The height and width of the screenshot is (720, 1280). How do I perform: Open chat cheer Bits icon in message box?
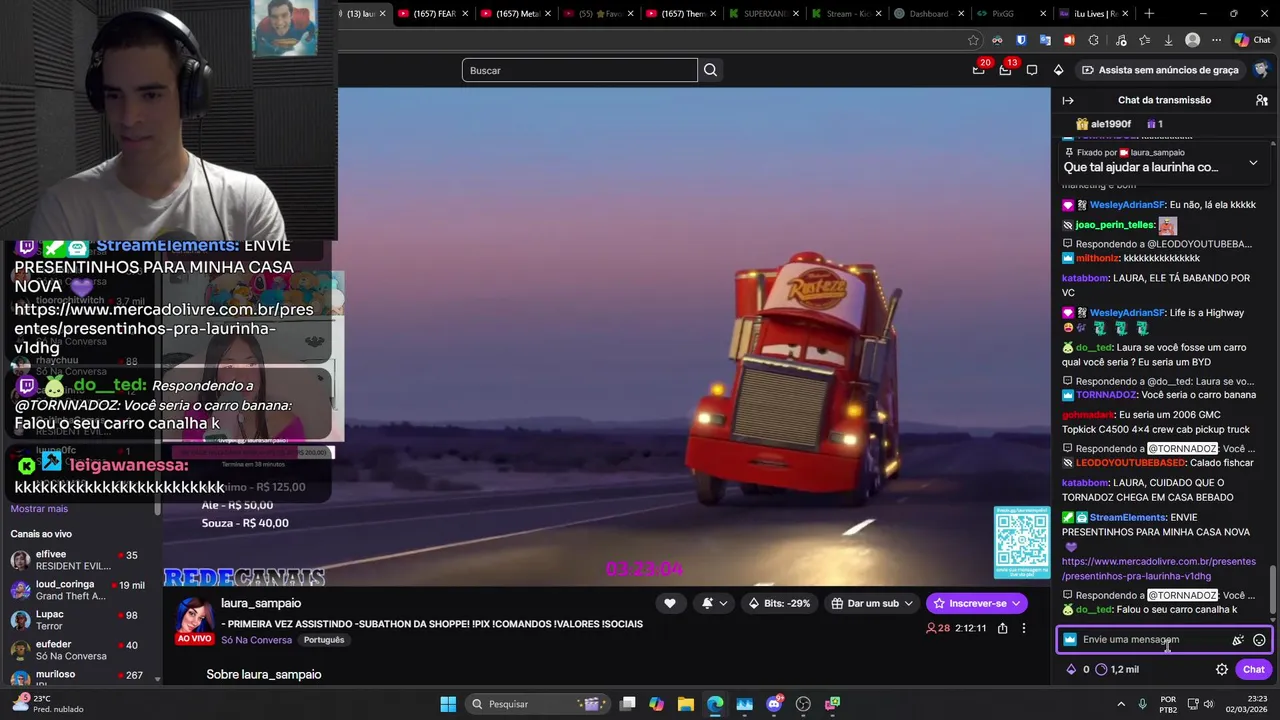click(1237, 640)
